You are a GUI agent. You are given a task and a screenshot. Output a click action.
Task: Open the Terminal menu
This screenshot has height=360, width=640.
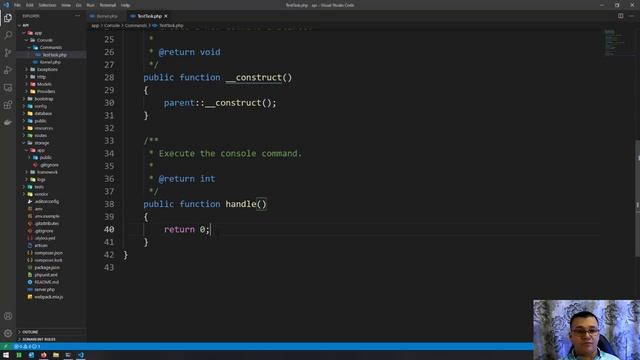(108, 5)
